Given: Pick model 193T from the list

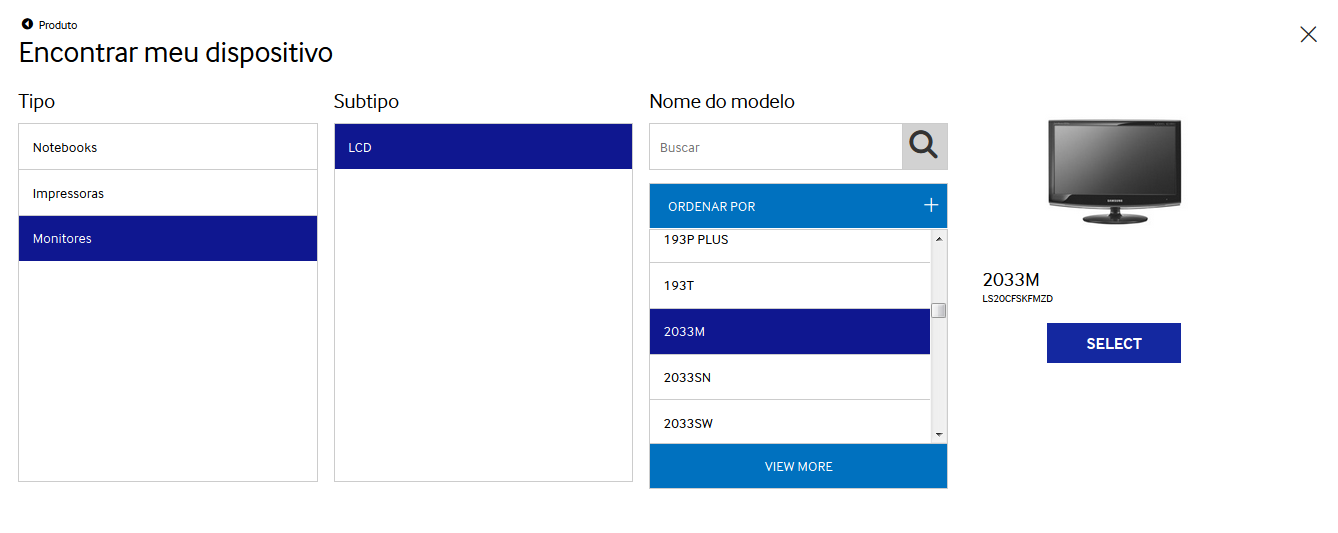Looking at the screenshot, I should coord(790,286).
